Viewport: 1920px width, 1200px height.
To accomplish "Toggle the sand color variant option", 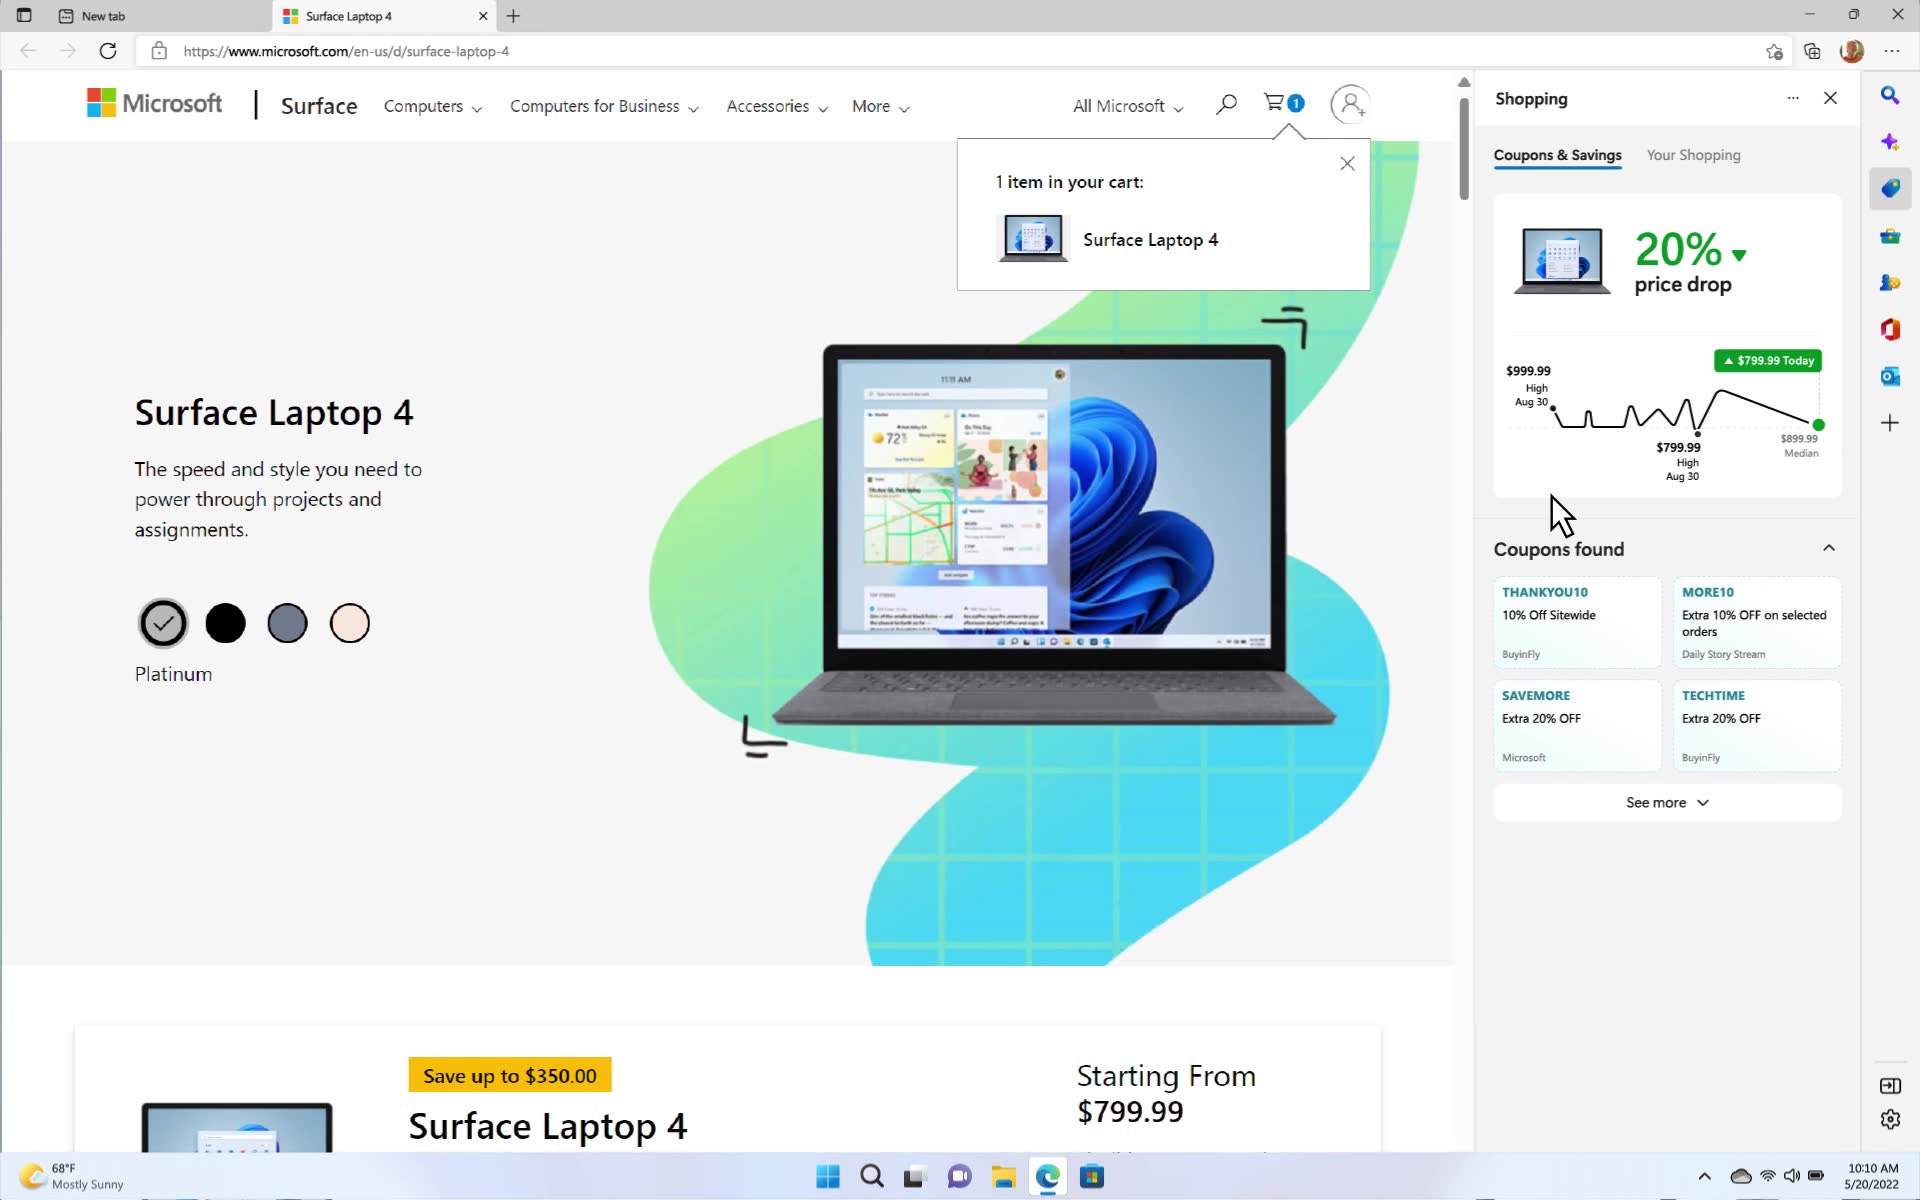I will coord(350,624).
